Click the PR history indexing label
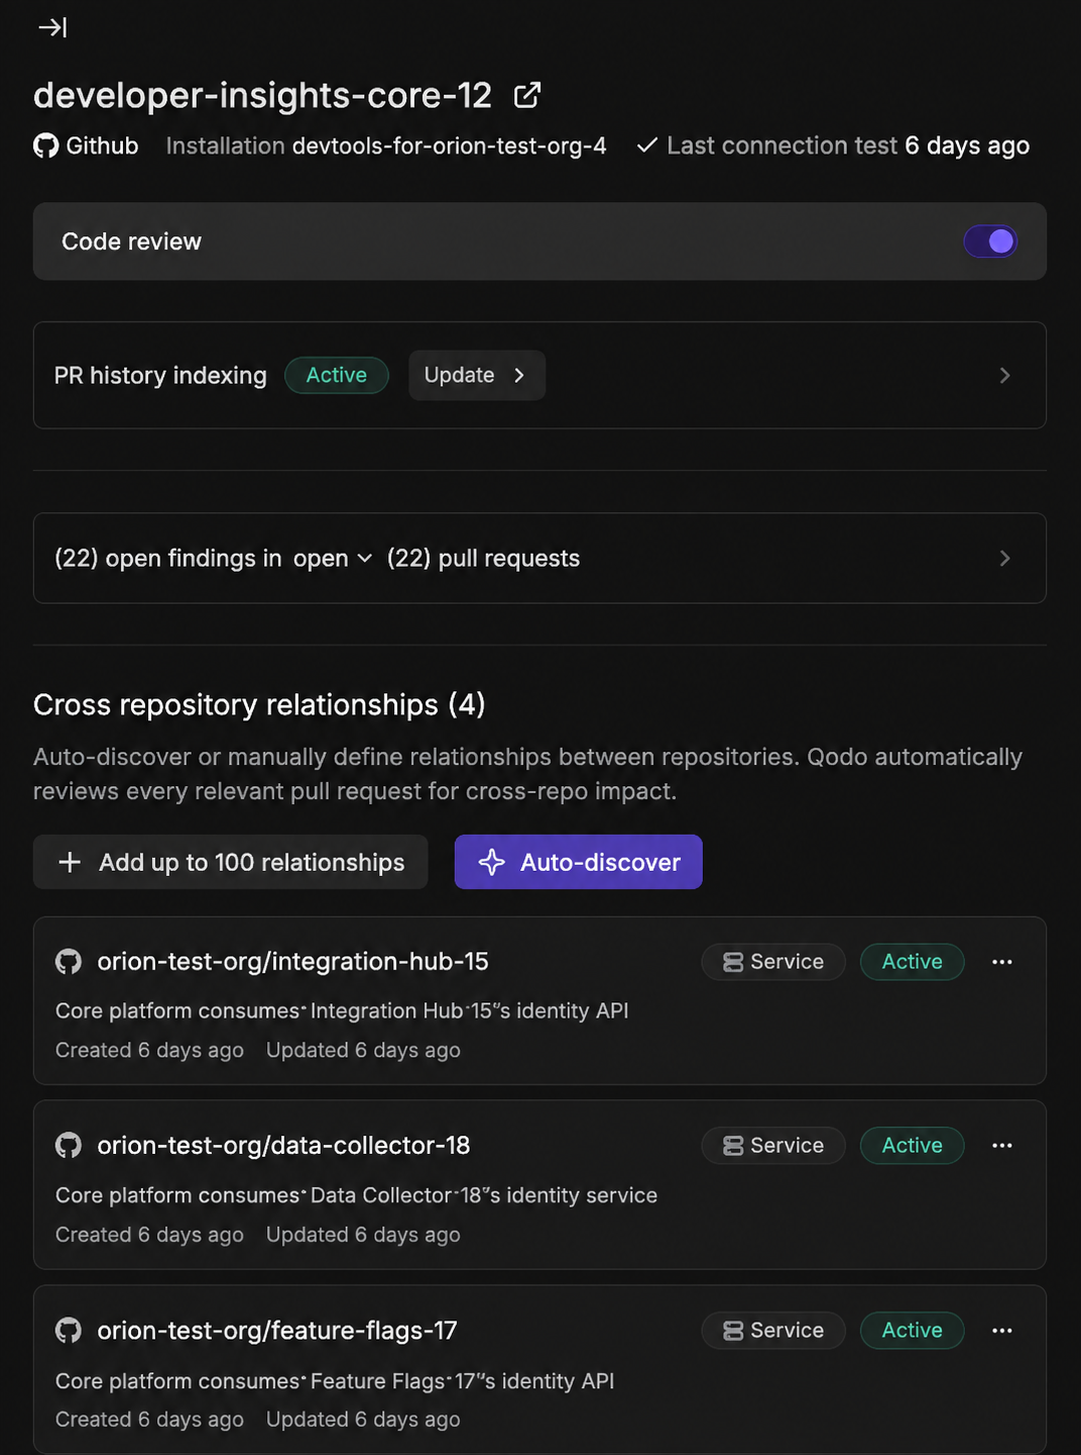The image size is (1081, 1455). [x=160, y=375]
